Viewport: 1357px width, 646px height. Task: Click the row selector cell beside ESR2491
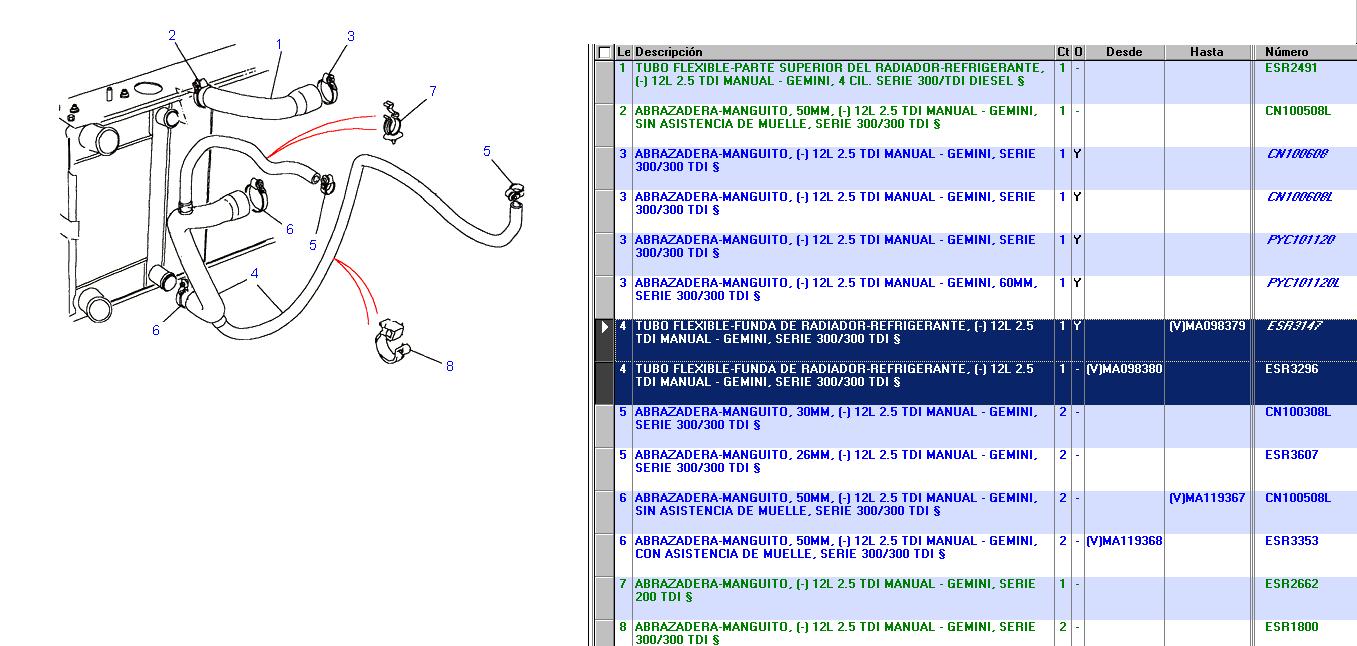click(604, 82)
